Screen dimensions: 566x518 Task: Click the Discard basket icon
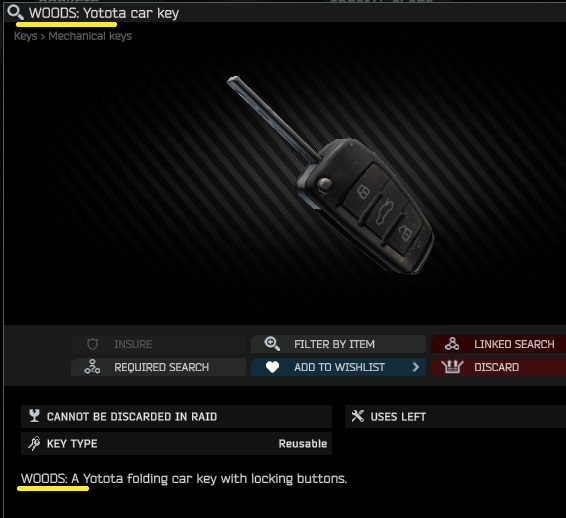coord(452,367)
